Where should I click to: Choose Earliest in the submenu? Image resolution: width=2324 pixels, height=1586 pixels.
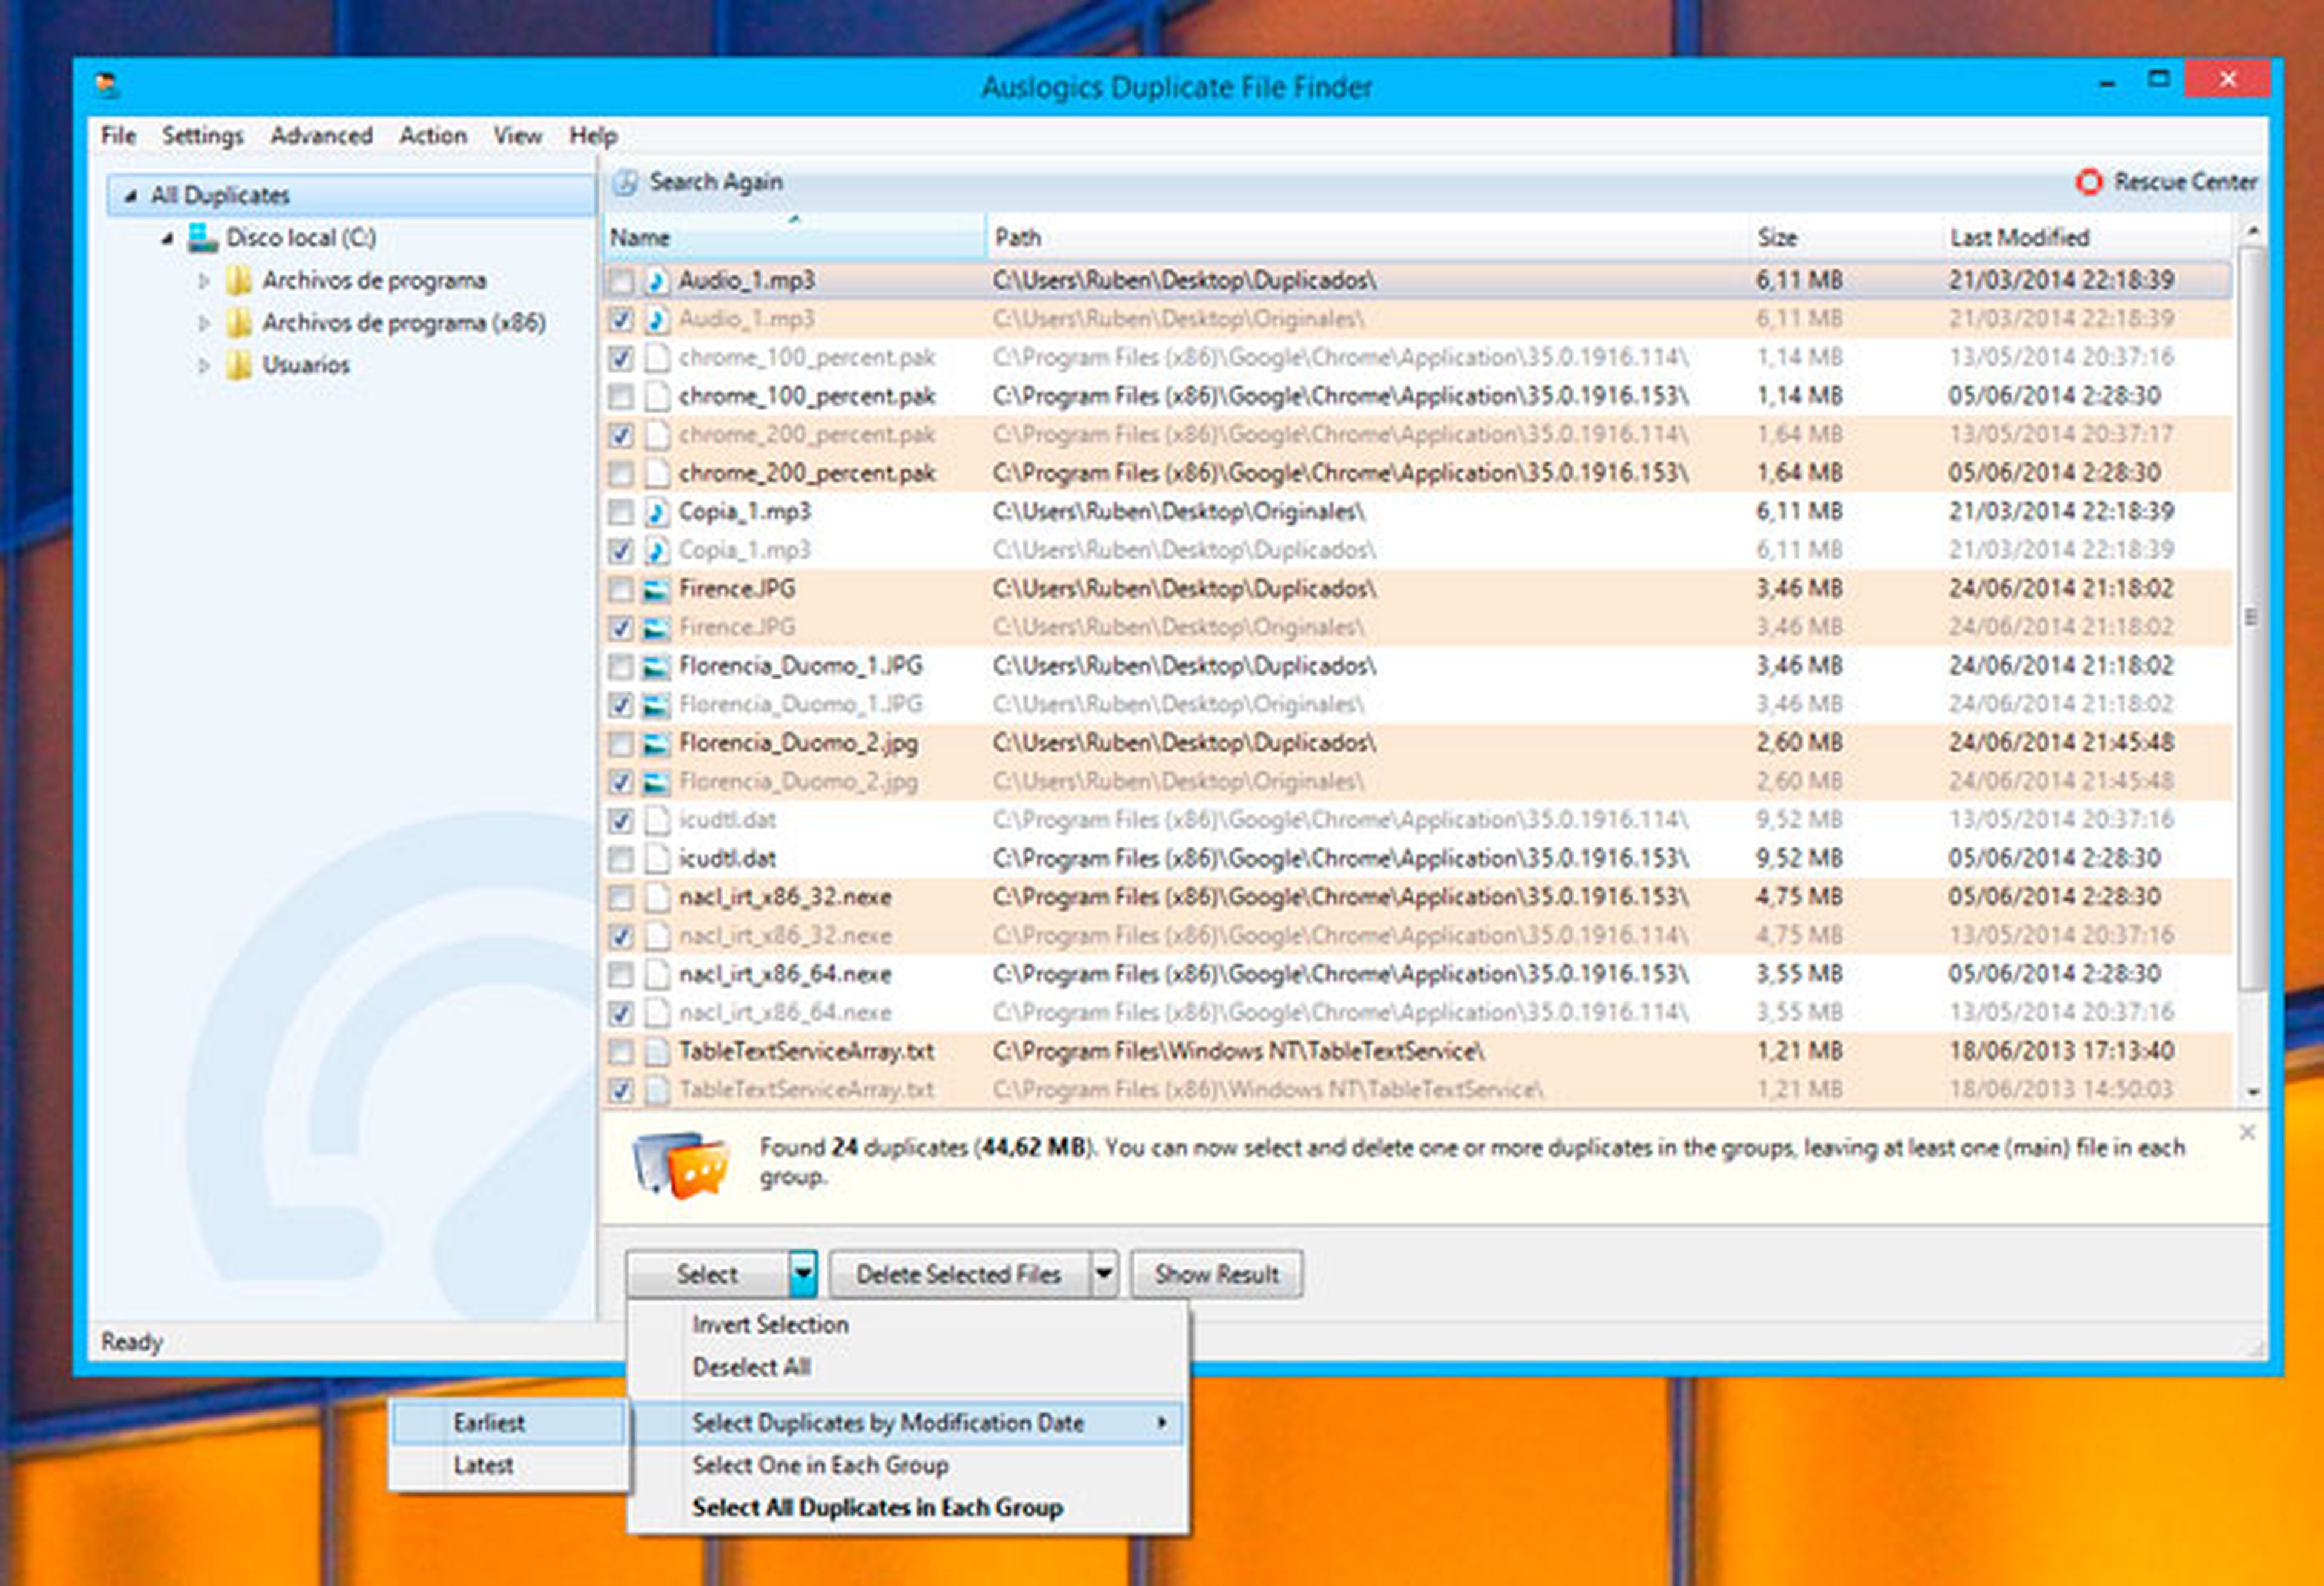tap(509, 1423)
